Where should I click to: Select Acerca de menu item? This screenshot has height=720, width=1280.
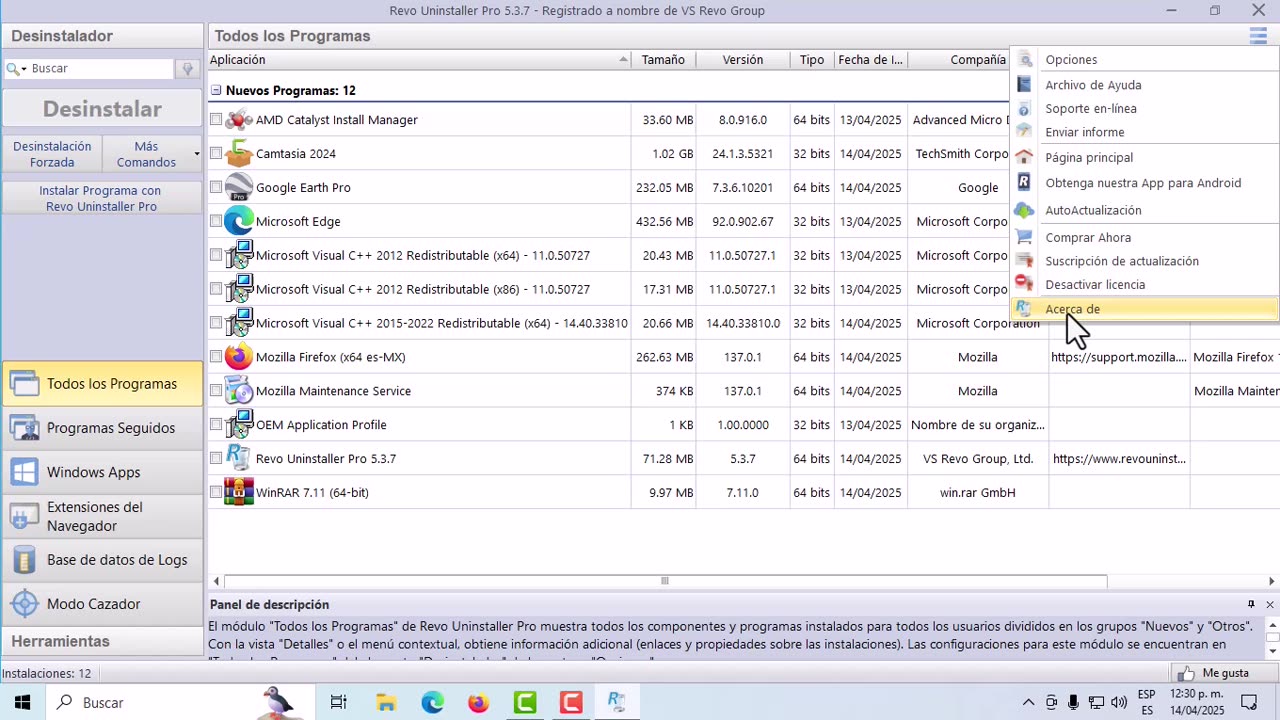pyautogui.click(x=1145, y=309)
